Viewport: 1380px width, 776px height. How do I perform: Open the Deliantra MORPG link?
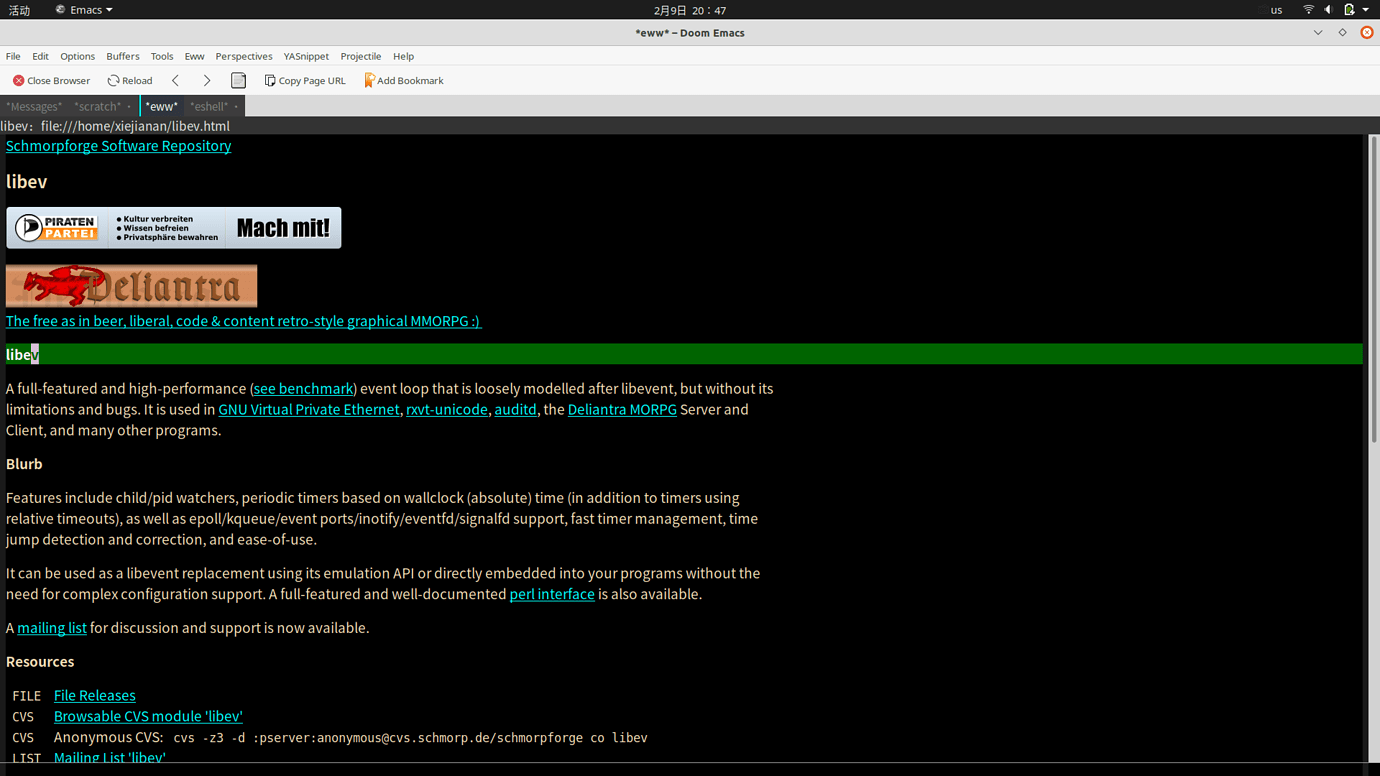click(x=622, y=410)
